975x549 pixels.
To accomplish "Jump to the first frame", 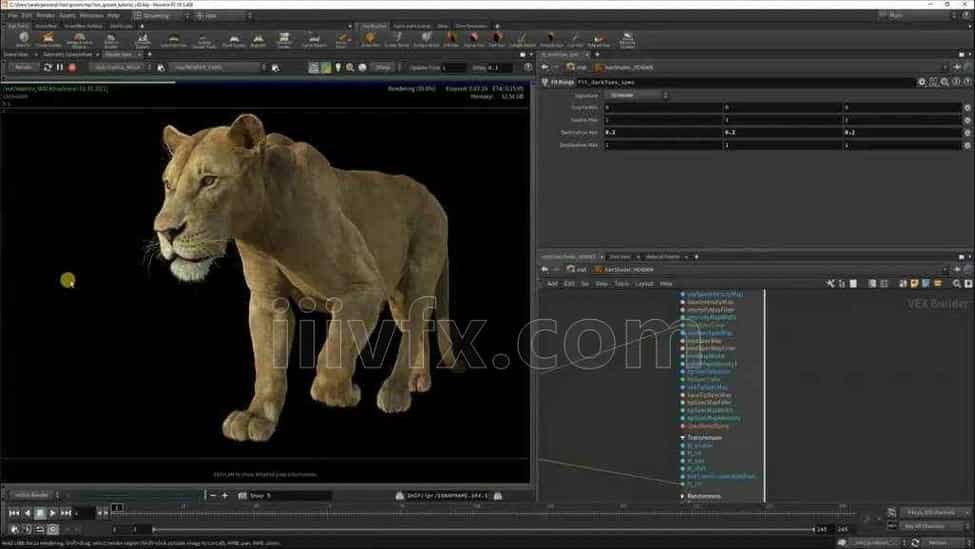I will pos(14,513).
